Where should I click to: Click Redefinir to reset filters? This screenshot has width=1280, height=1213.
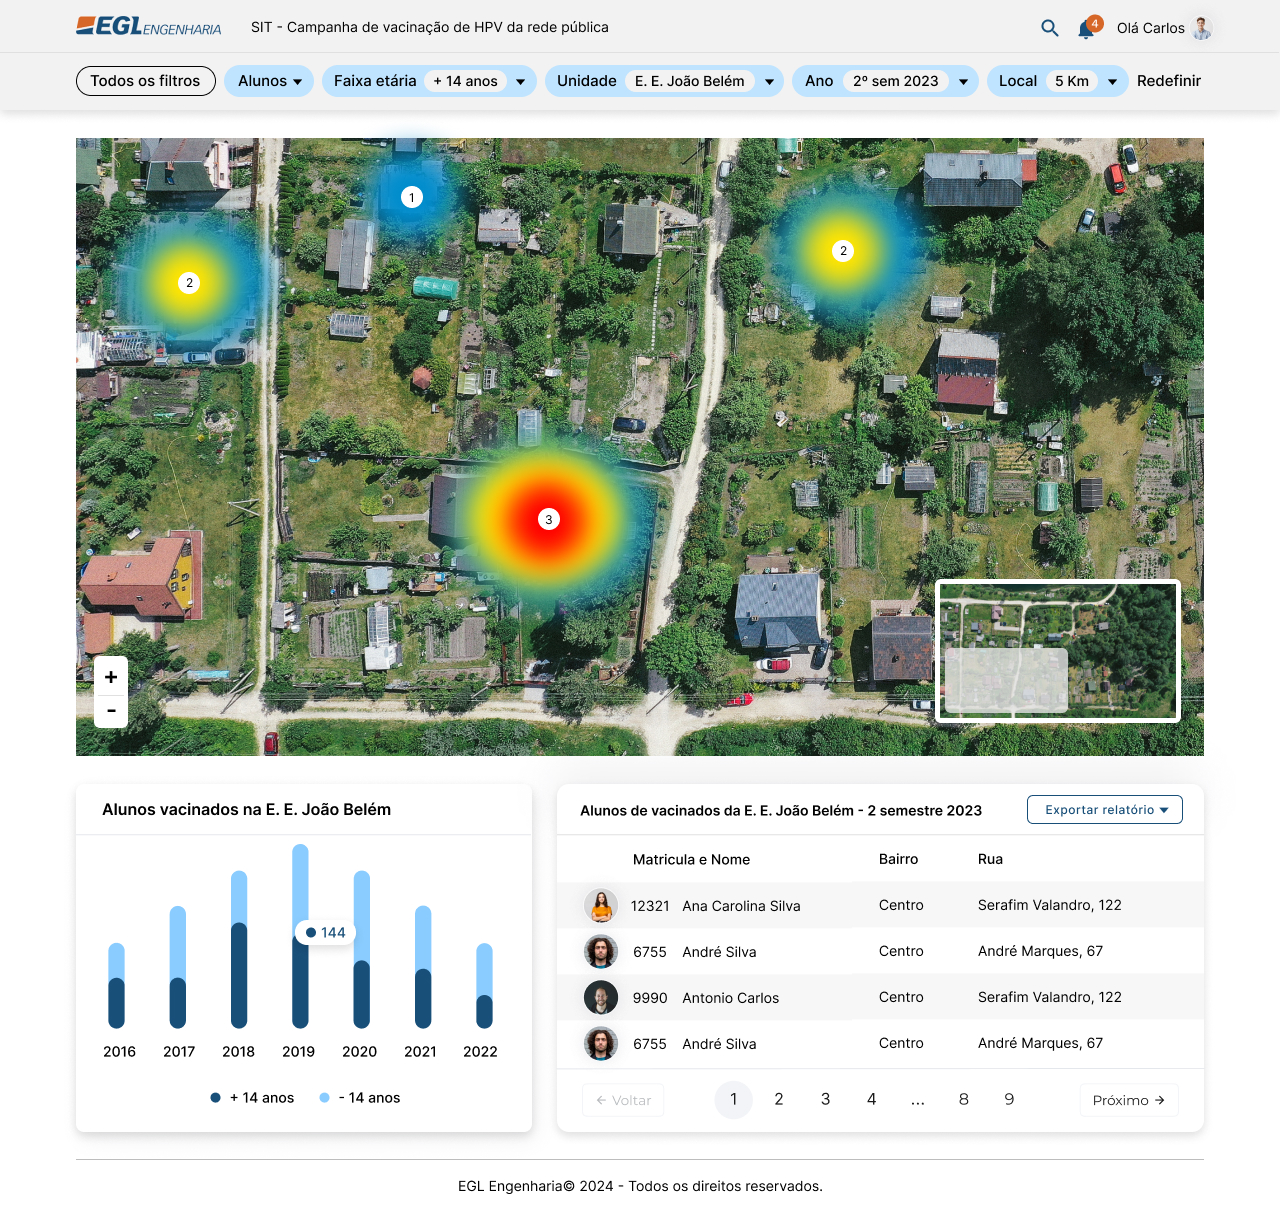click(x=1168, y=81)
